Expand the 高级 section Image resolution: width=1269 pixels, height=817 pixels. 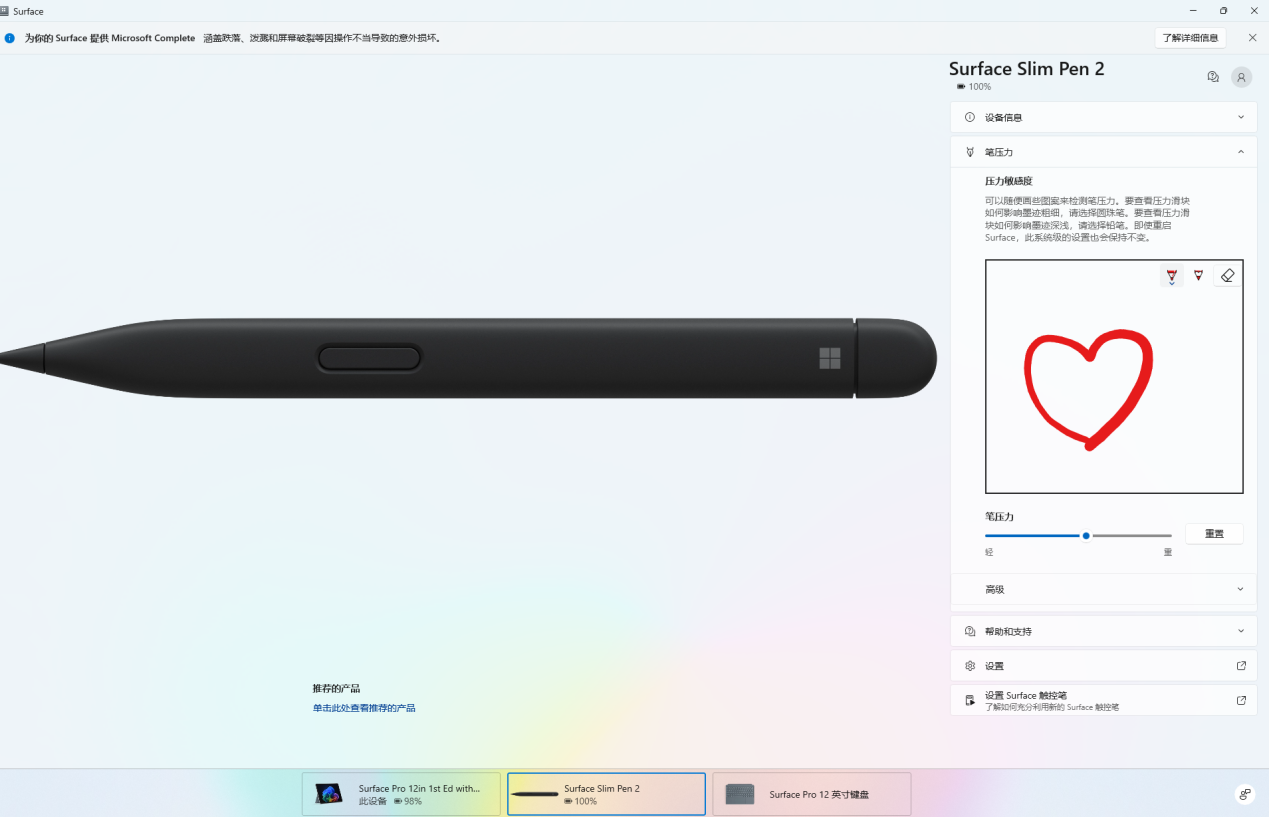click(x=1103, y=589)
